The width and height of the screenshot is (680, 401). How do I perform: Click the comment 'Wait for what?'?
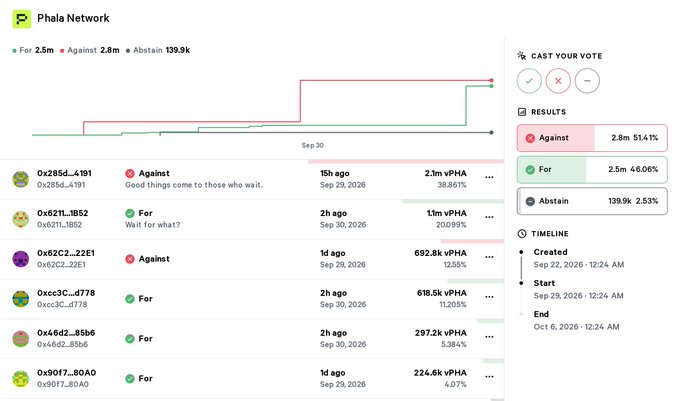coord(153,225)
